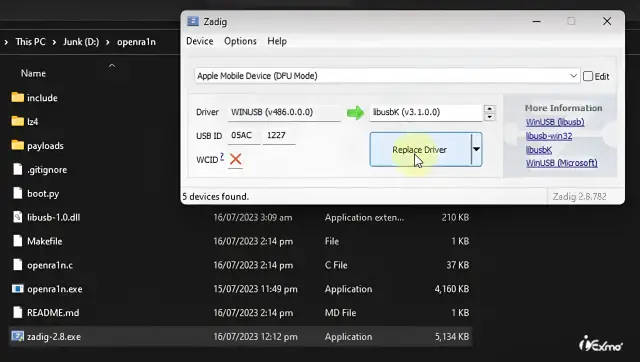Open the WCID question mark help link
Image resolution: width=640 pixels, height=362 pixels.
tap(222, 156)
